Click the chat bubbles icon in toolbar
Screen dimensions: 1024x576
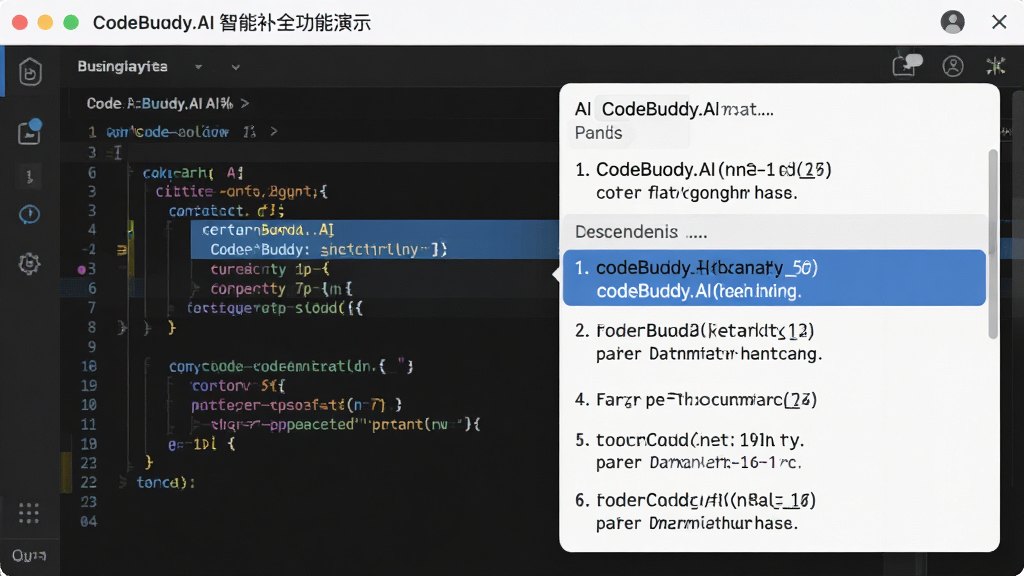coord(906,65)
